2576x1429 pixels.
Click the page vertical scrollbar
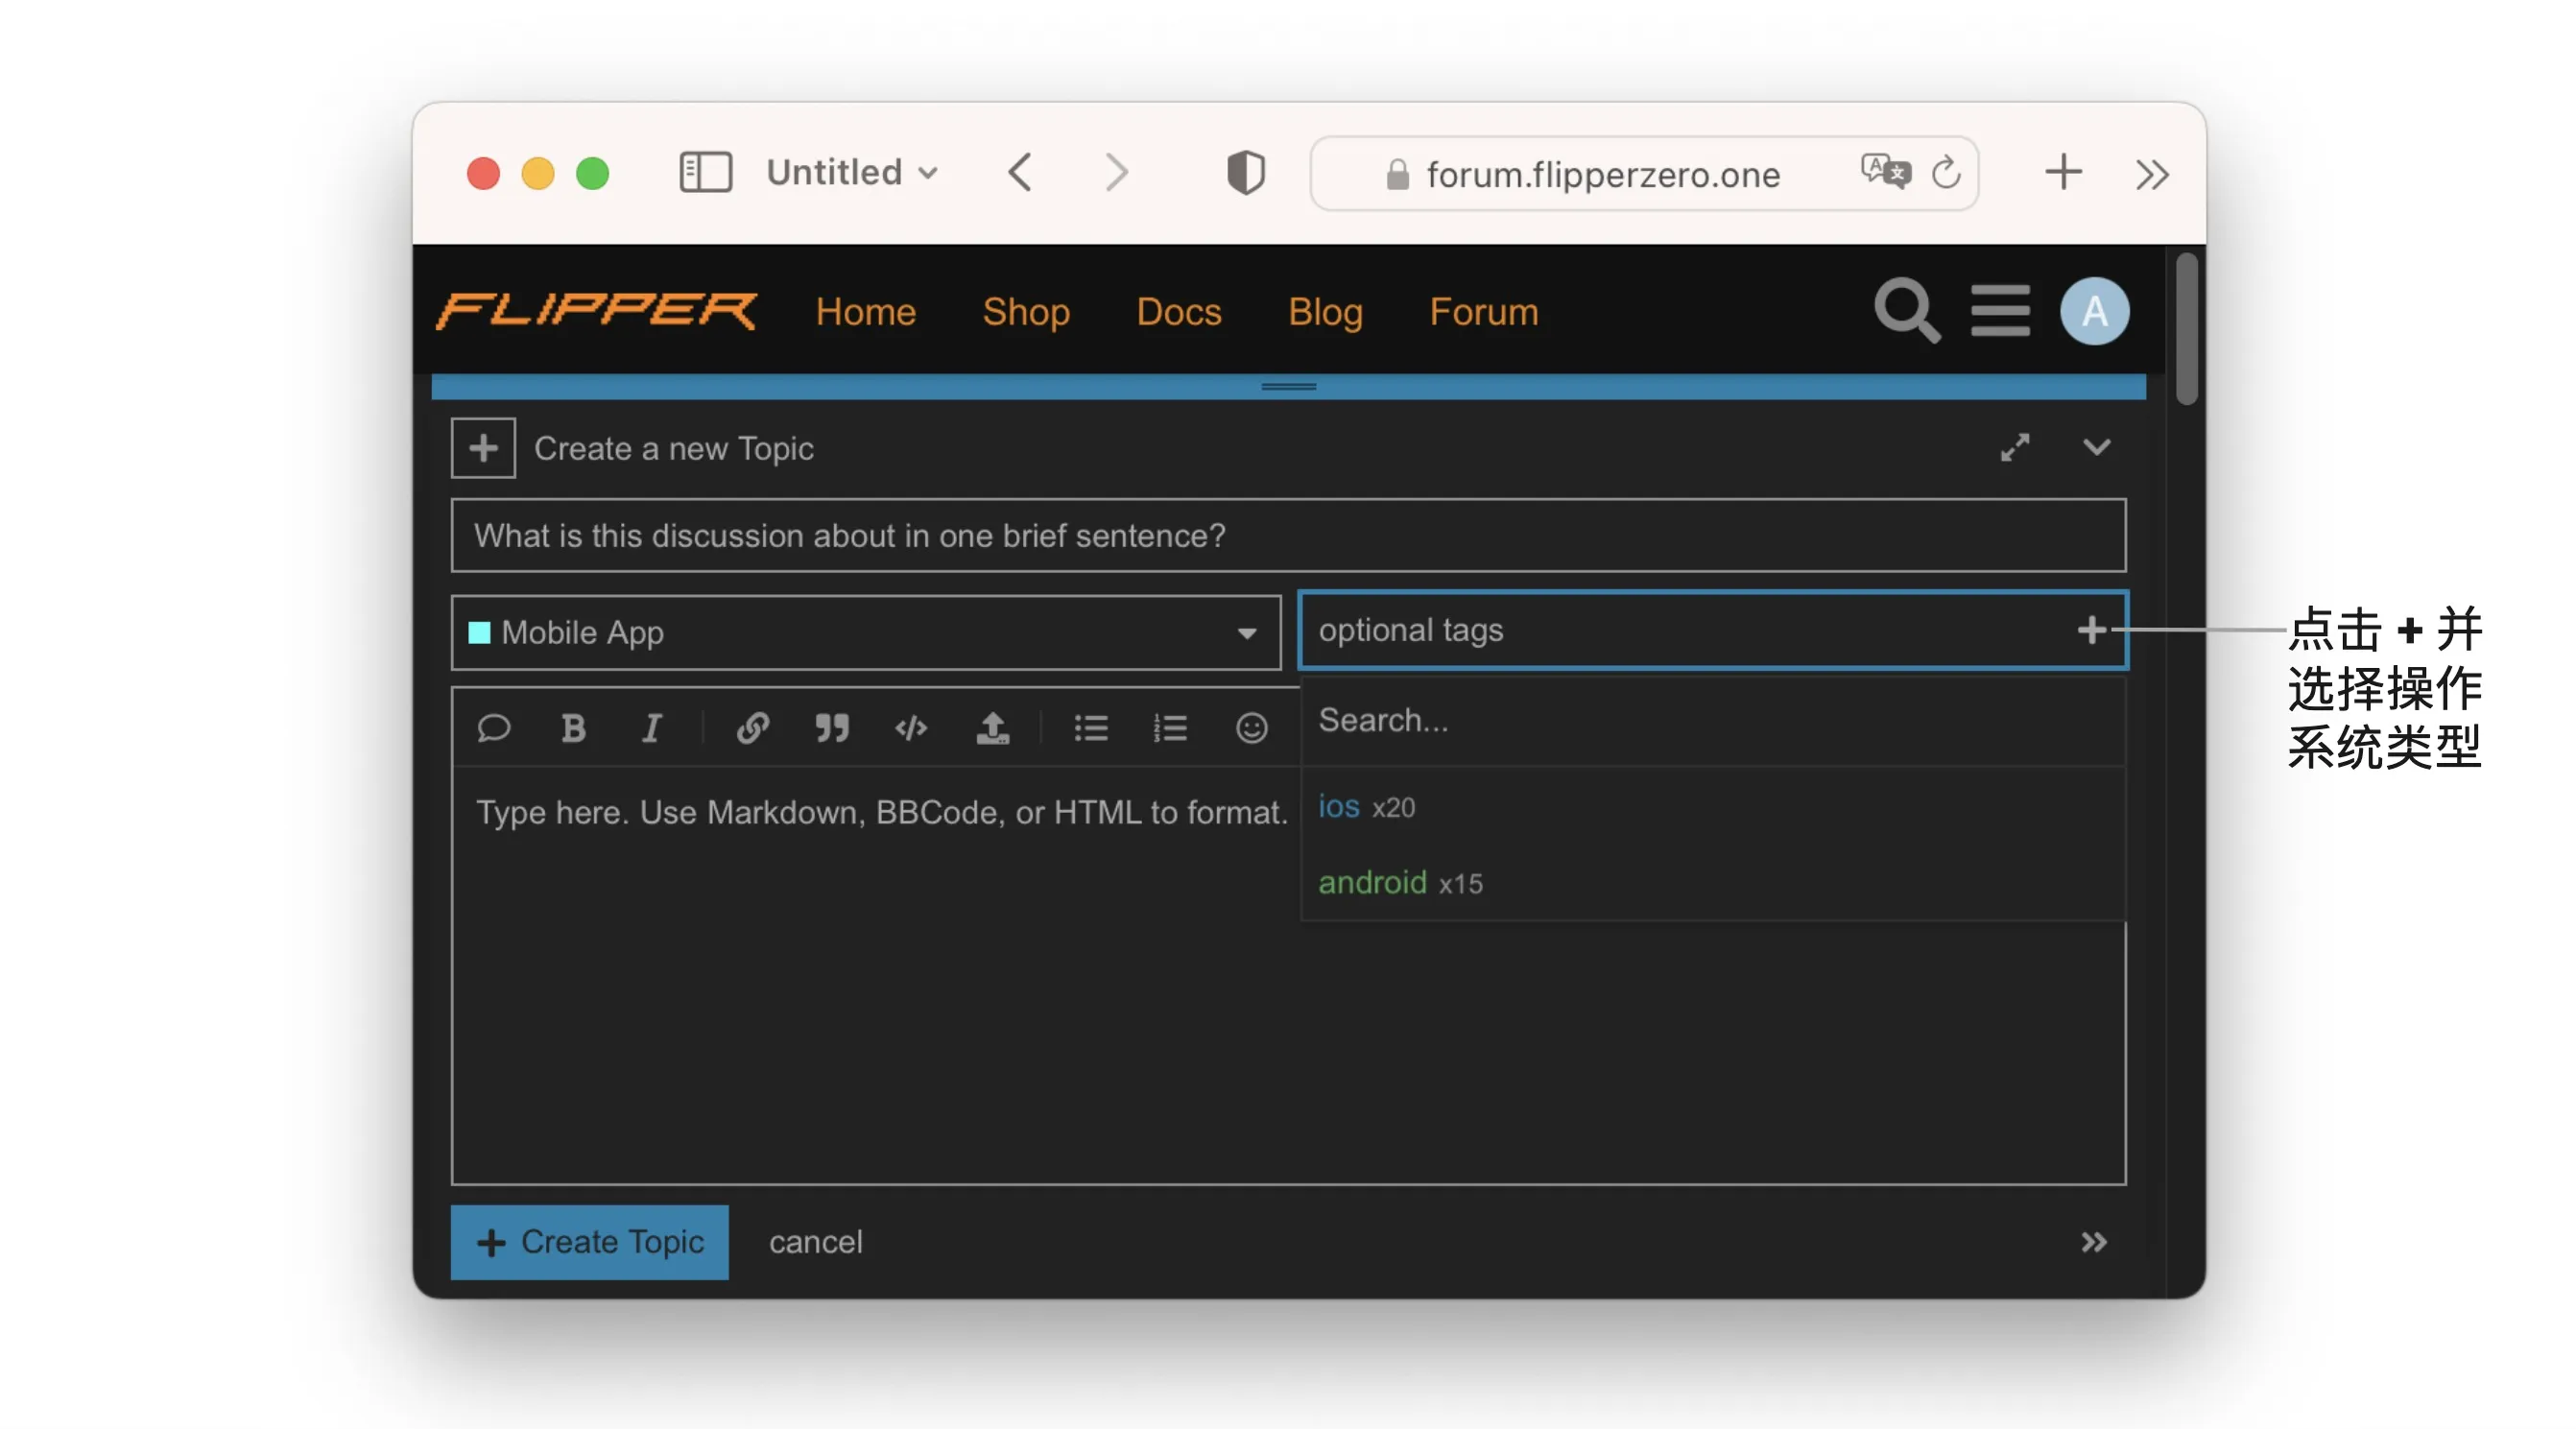coord(2186,330)
